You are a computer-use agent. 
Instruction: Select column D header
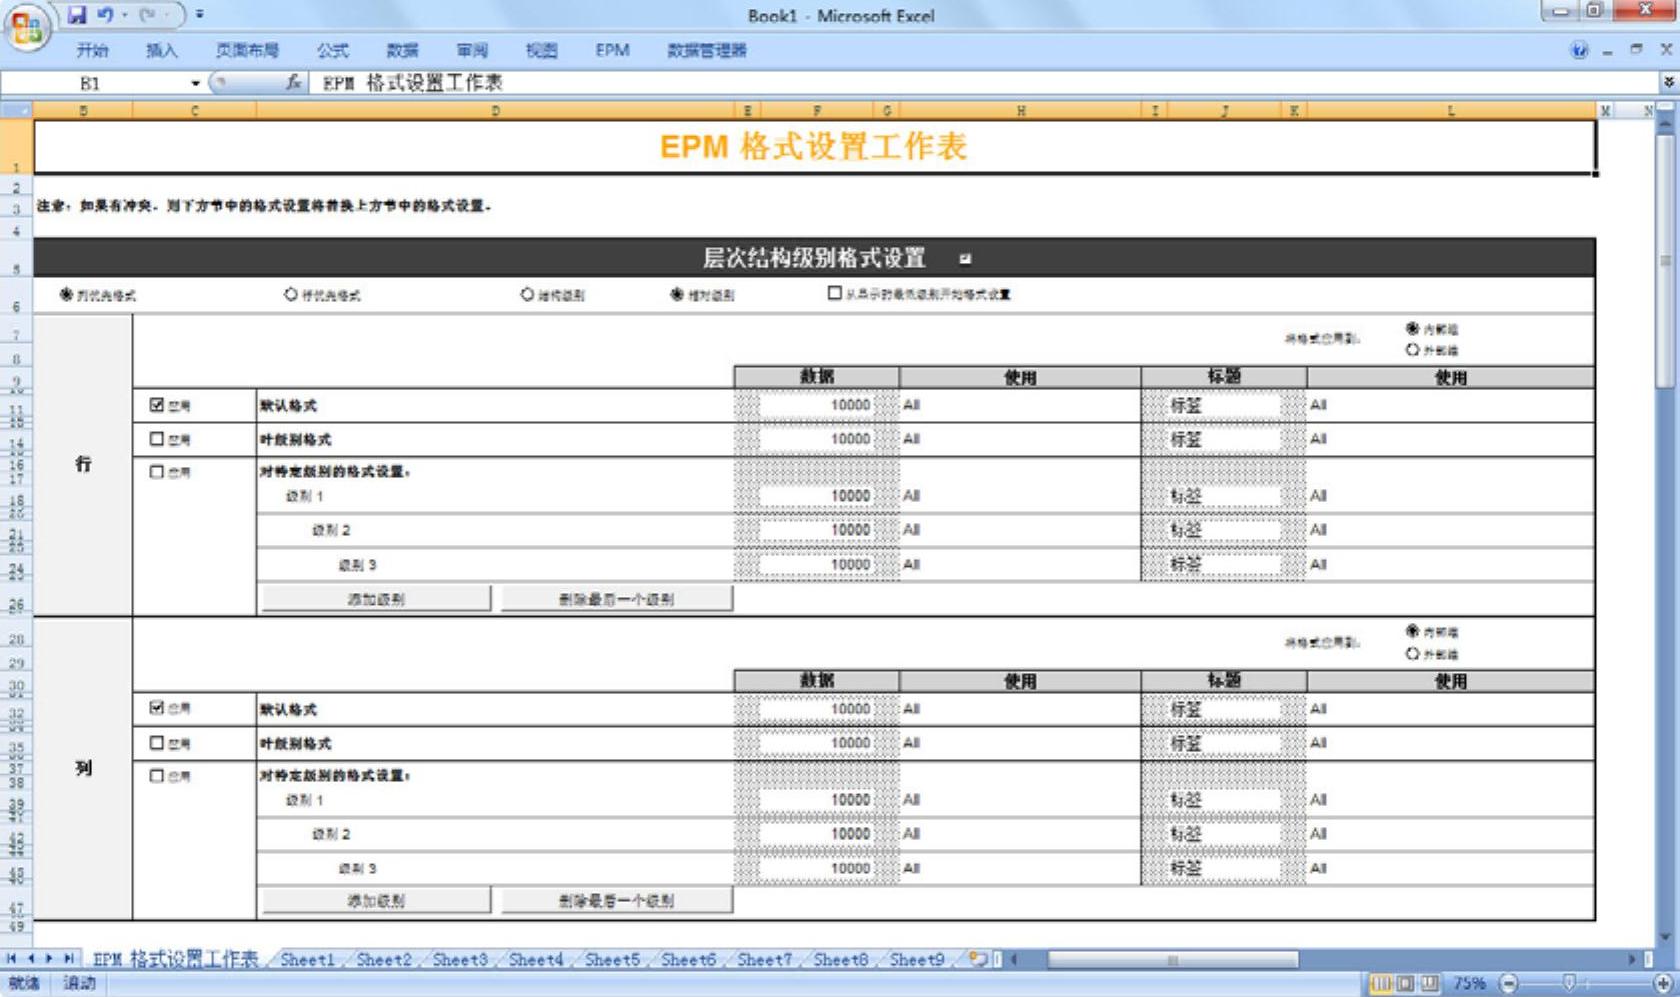[495, 110]
